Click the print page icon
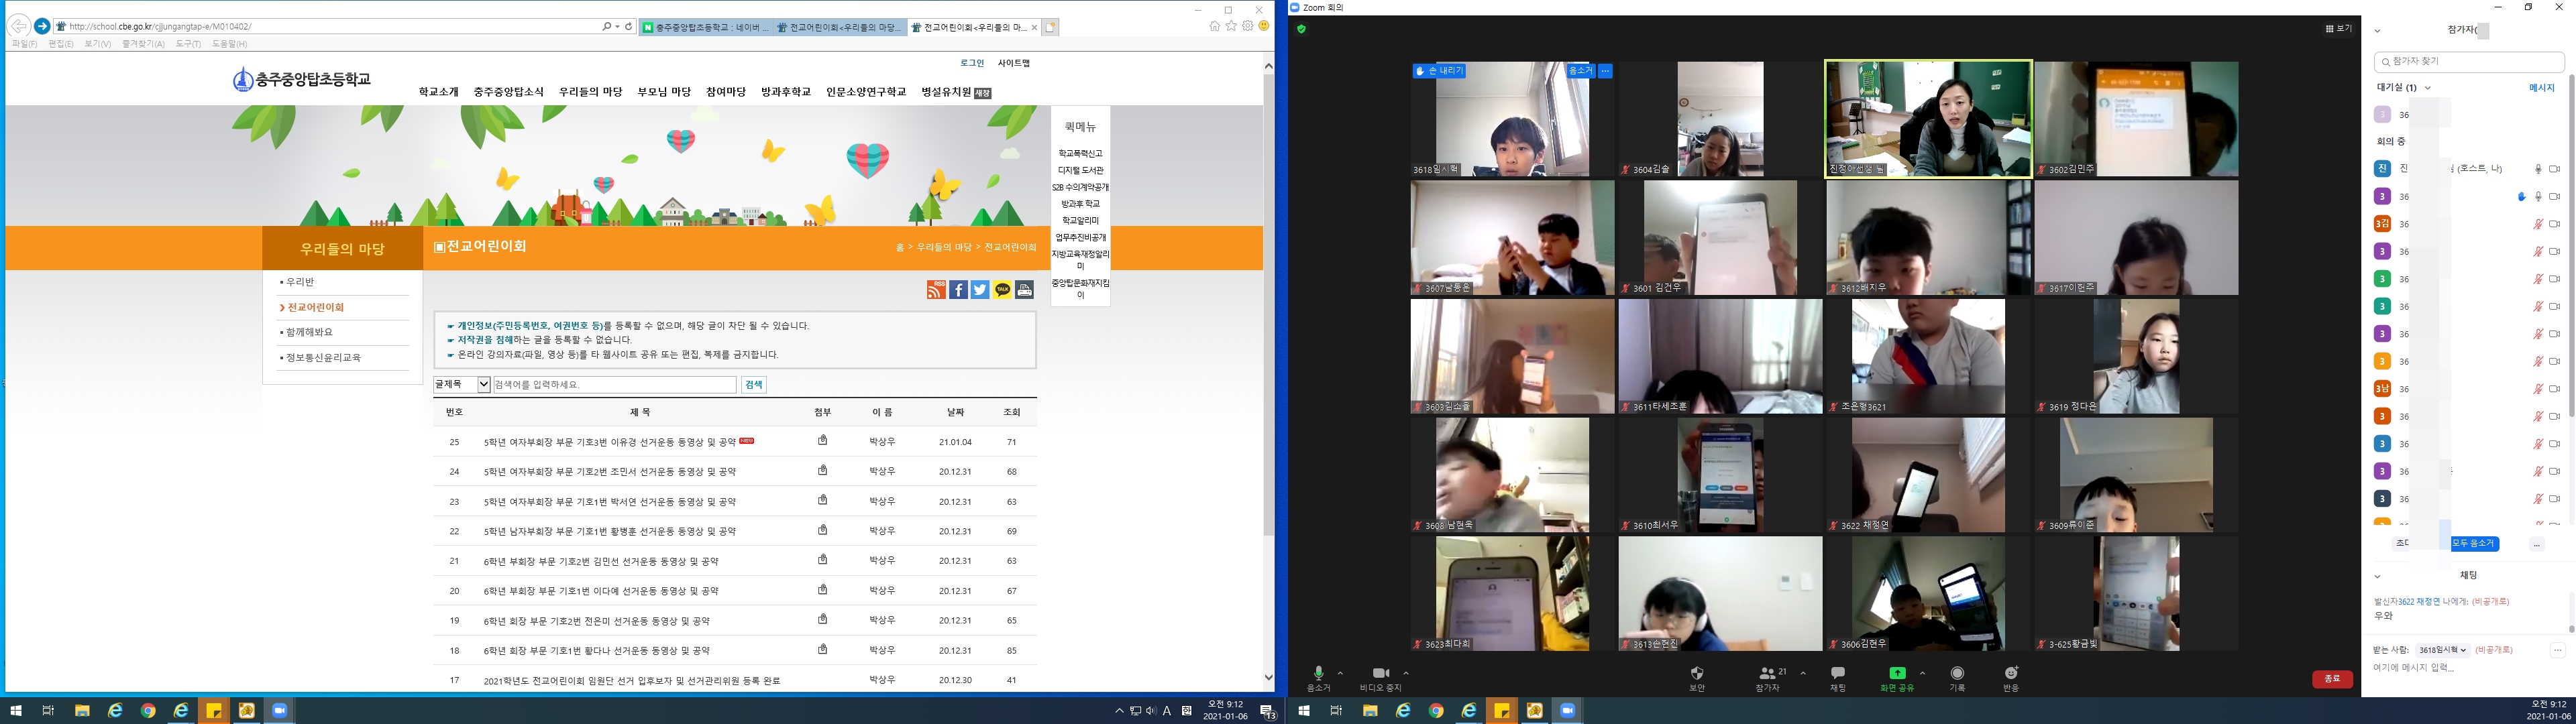The height and width of the screenshot is (724, 2576). (1024, 290)
